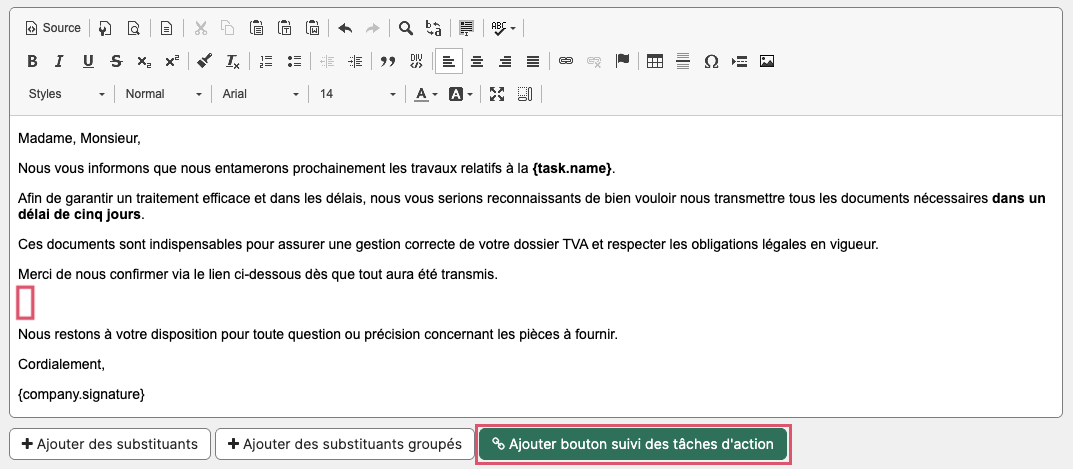The height and width of the screenshot is (469, 1073).
Task: Choose Paste from Word icon
Action: [313, 28]
